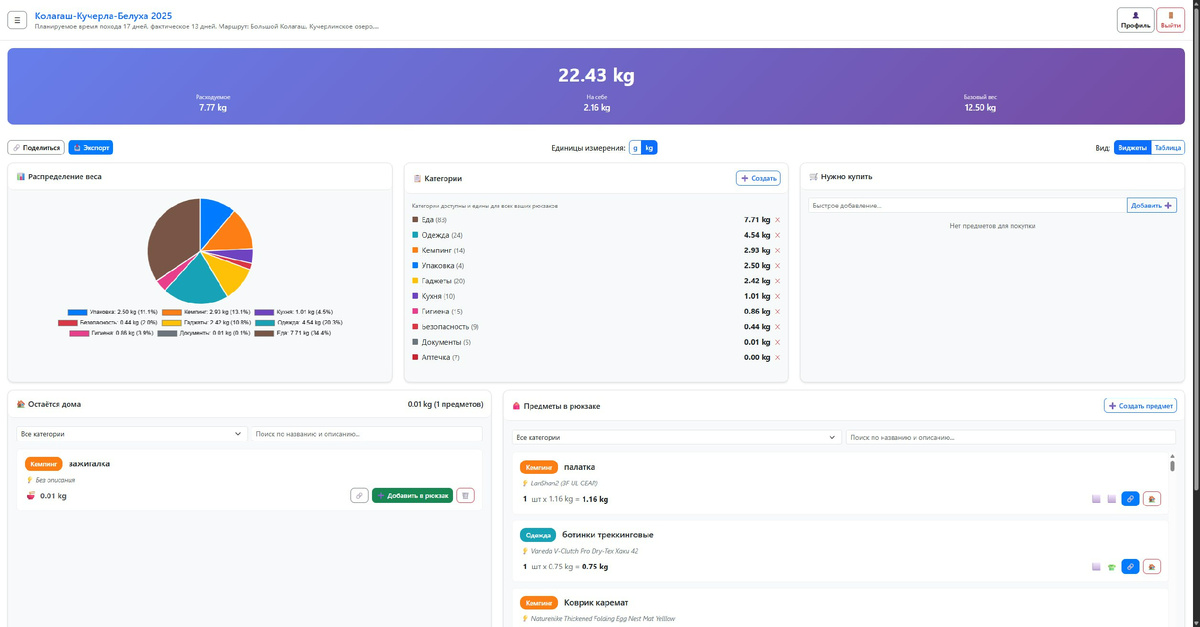Click the green shirt icon on the ботинки треккинговые row
This screenshot has width=1200, height=627.
pyautogui.click(x=1110, y=566)
